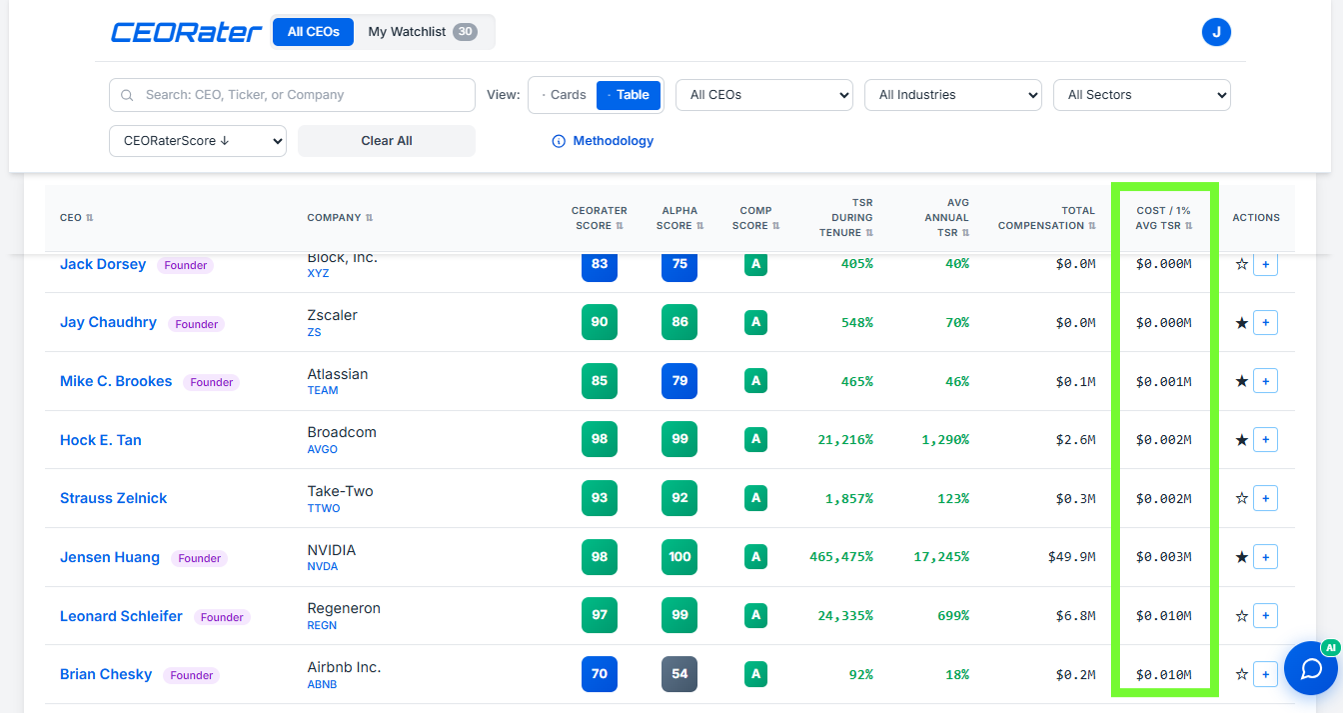Click the CEORater logo
Image resolution: width=1343 pixels, height=713 pixels.
(186, 32)
